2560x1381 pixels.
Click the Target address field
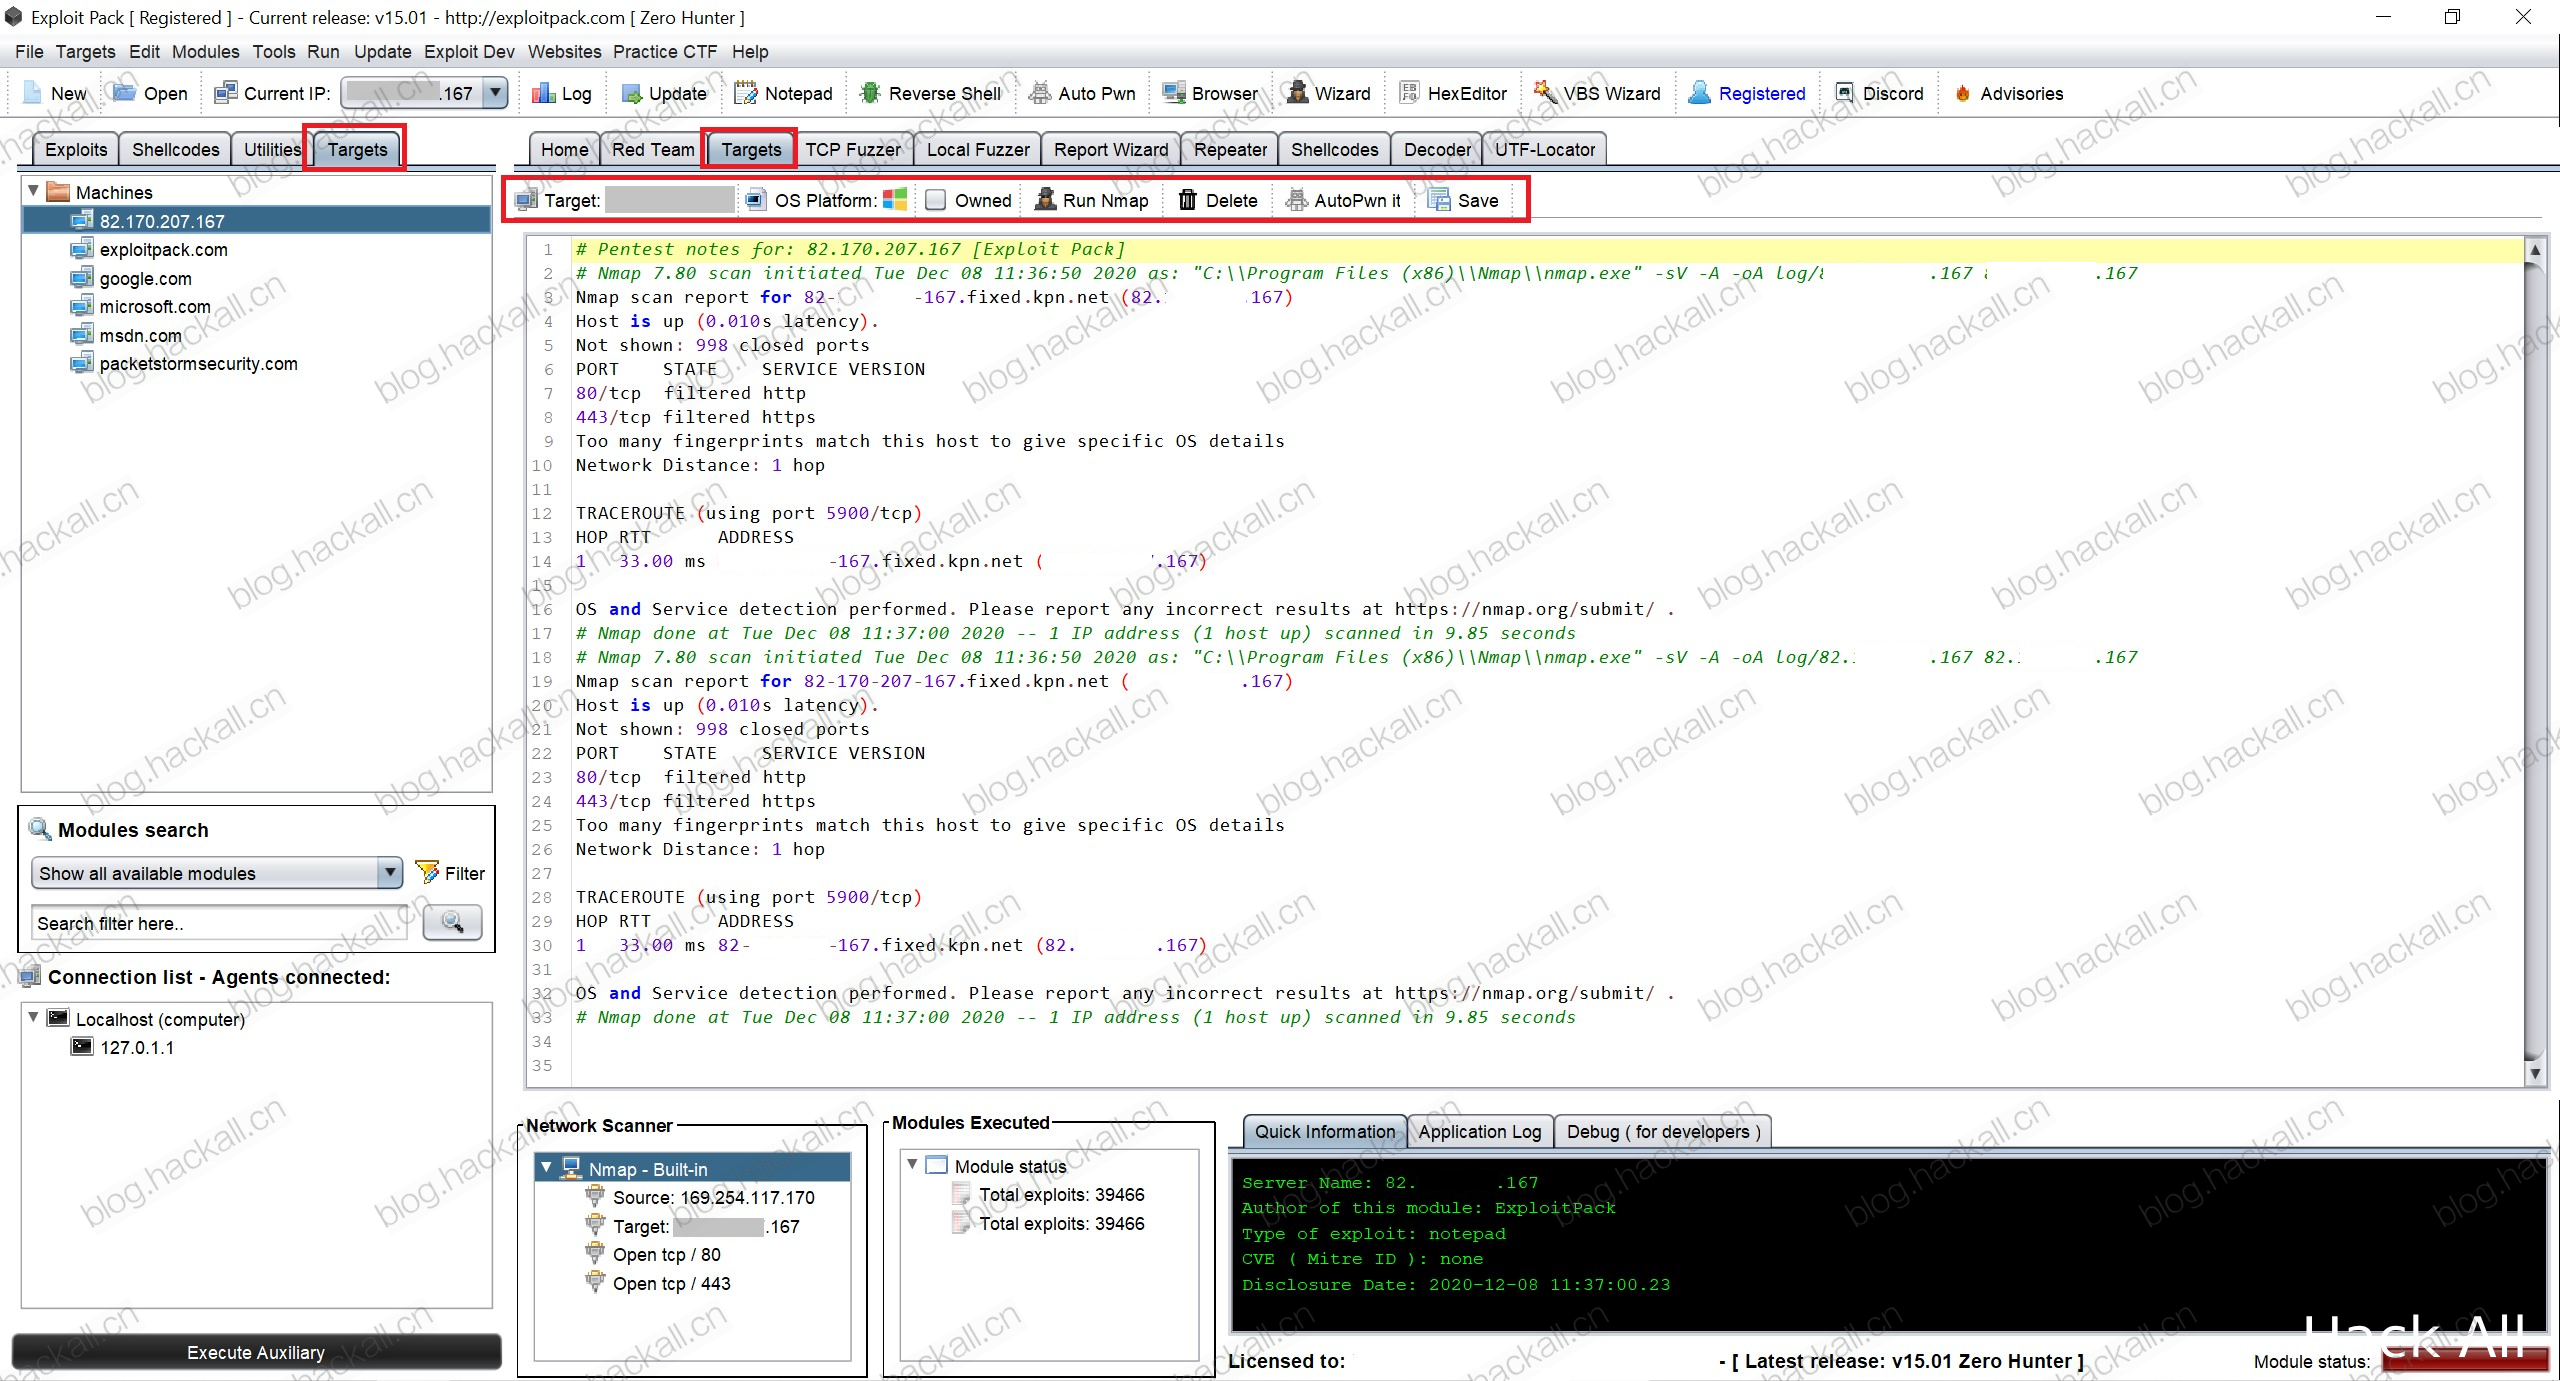point(669,200)
